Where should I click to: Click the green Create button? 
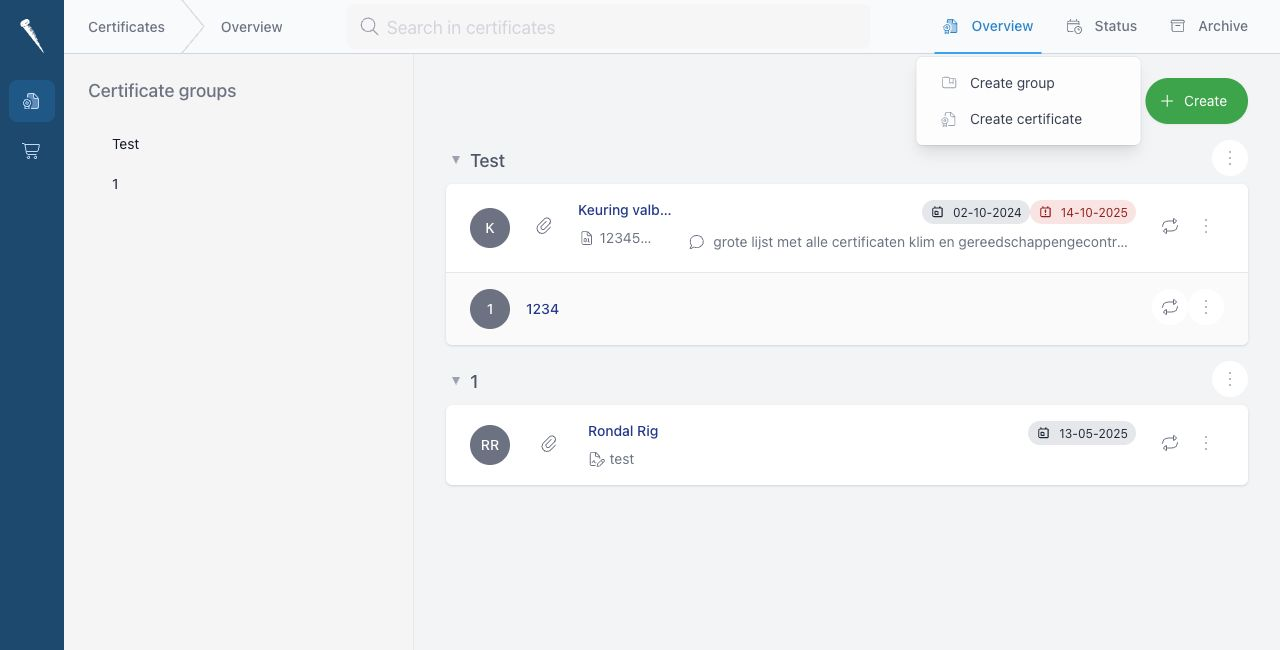pos(1196,101)
